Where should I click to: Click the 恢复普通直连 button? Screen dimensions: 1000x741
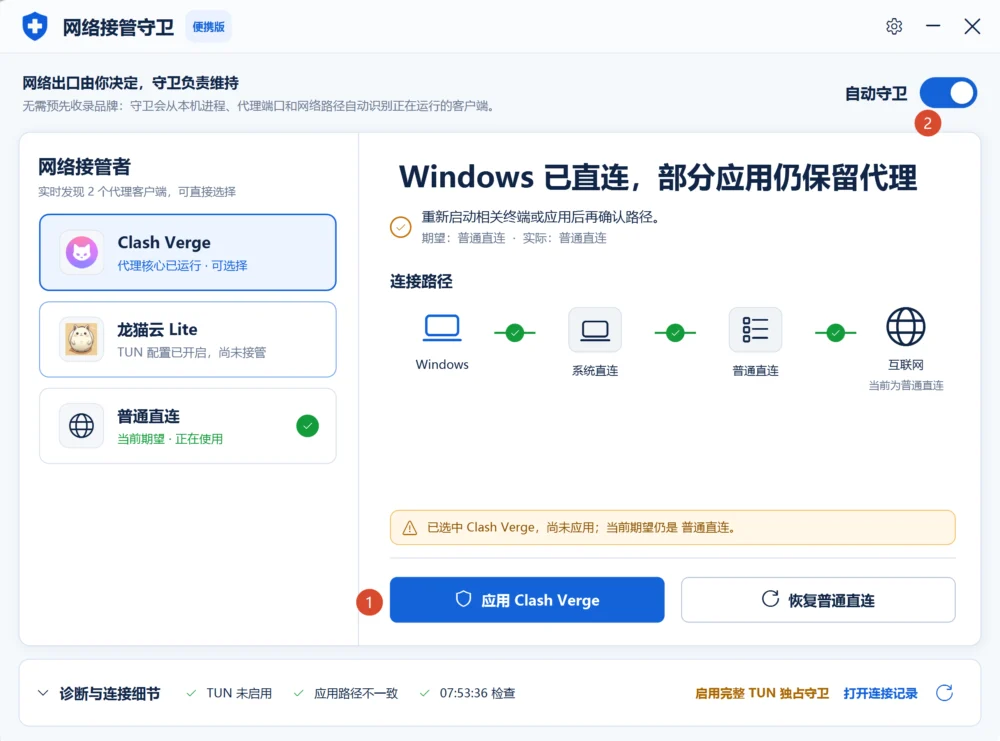pos(818,600)
